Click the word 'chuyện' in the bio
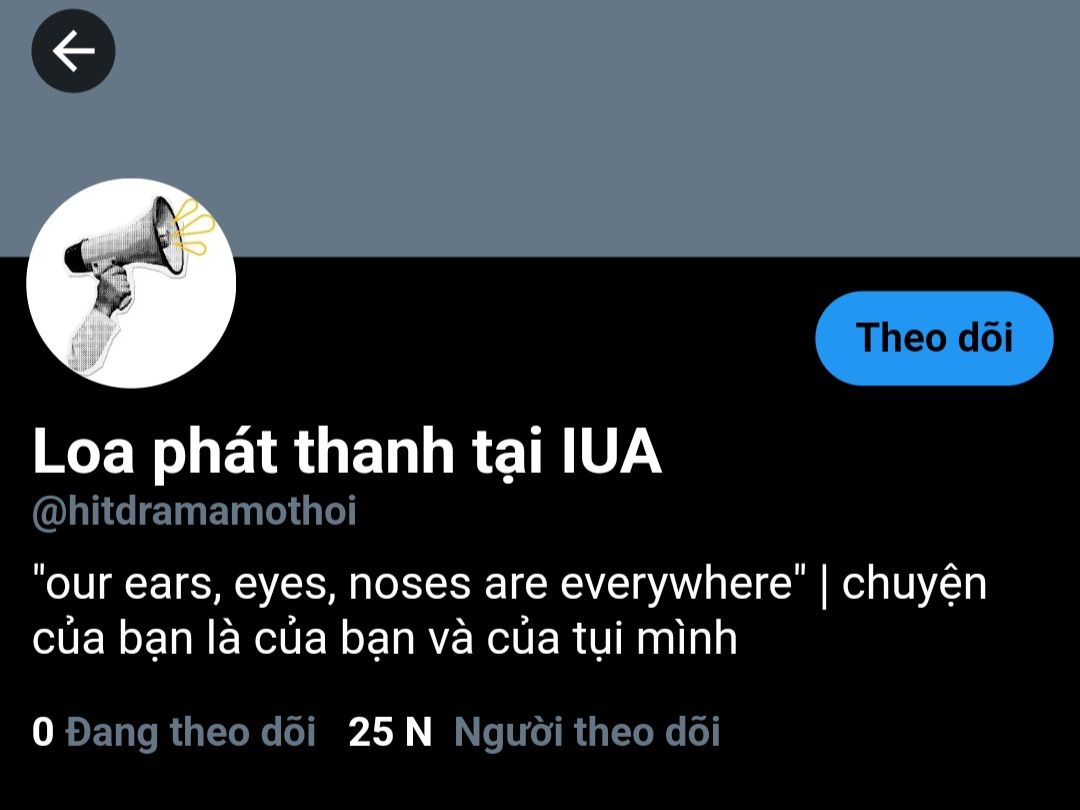 [x=914, y=585]
